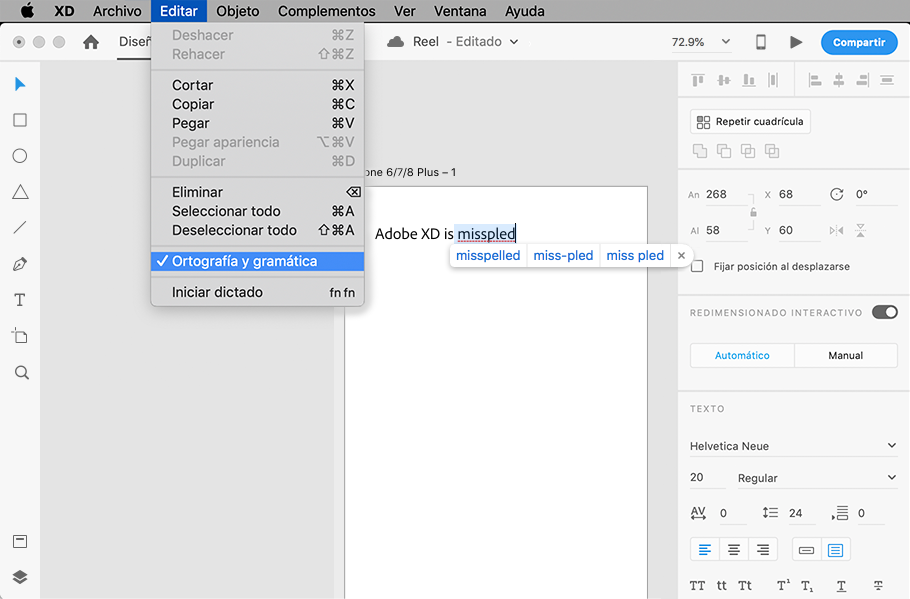Viewport: 910px width, 599px height.
Task: Align middle vertically icon
Action: [x=724, y=80]
